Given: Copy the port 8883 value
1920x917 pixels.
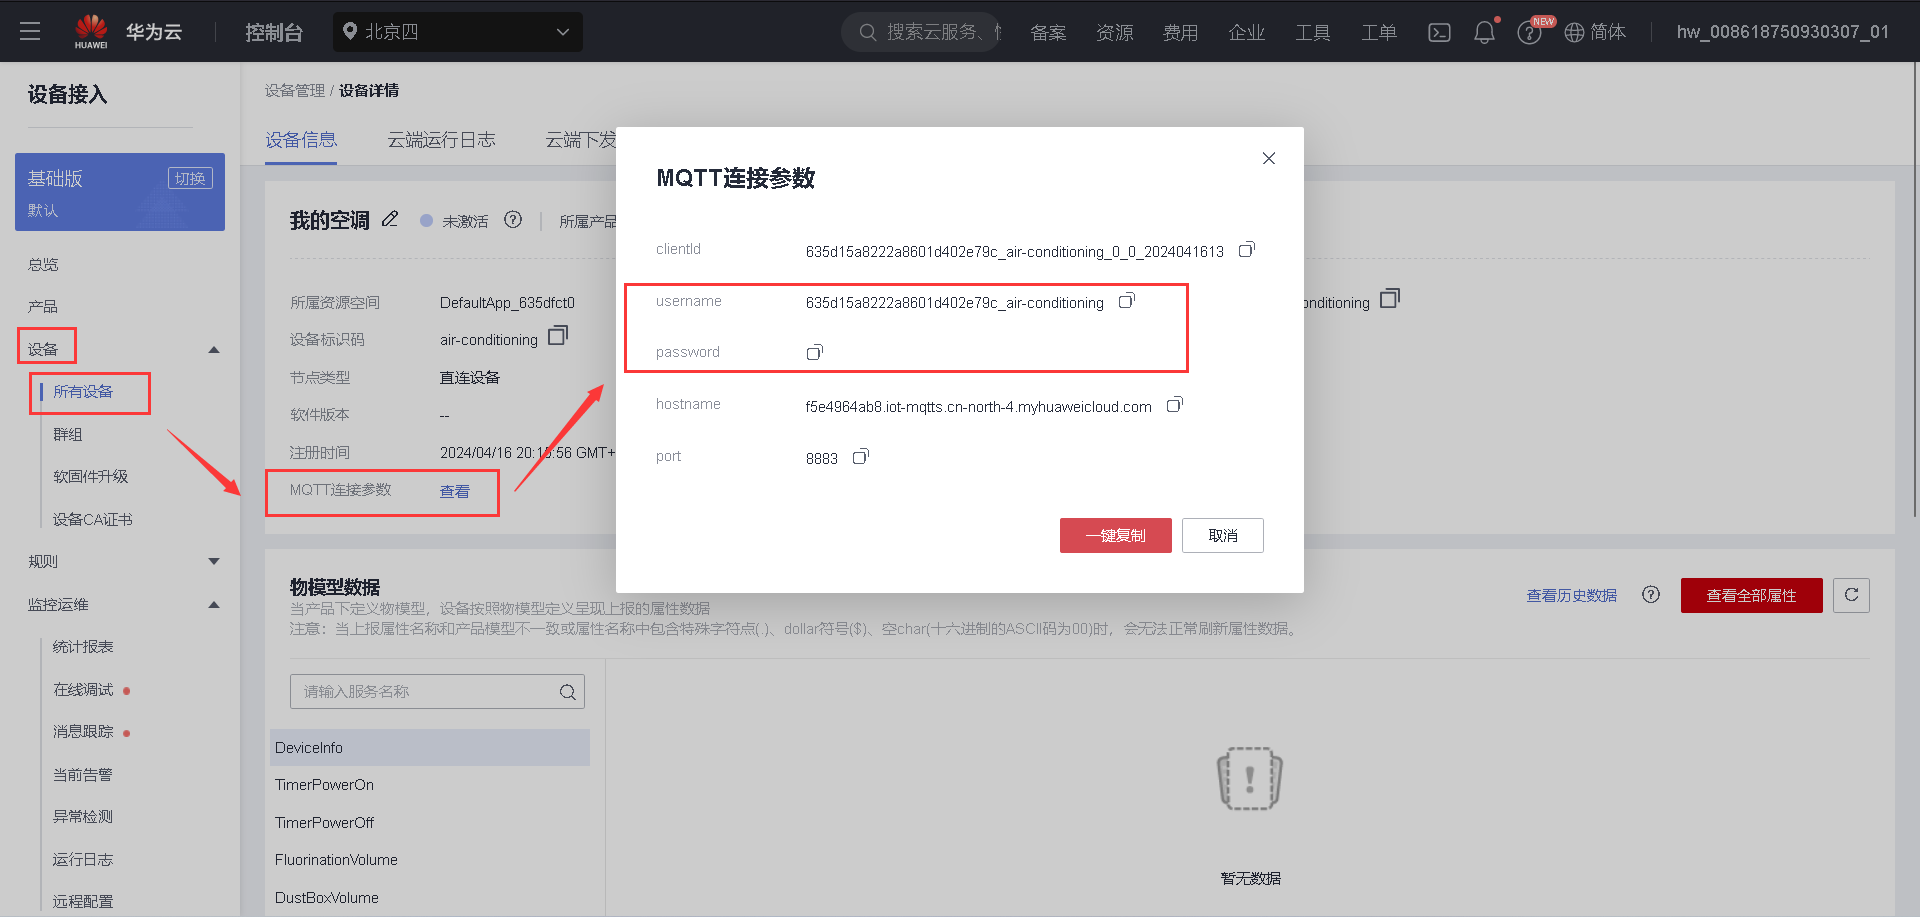Looking at the screenshot, I should pos(860,456).
